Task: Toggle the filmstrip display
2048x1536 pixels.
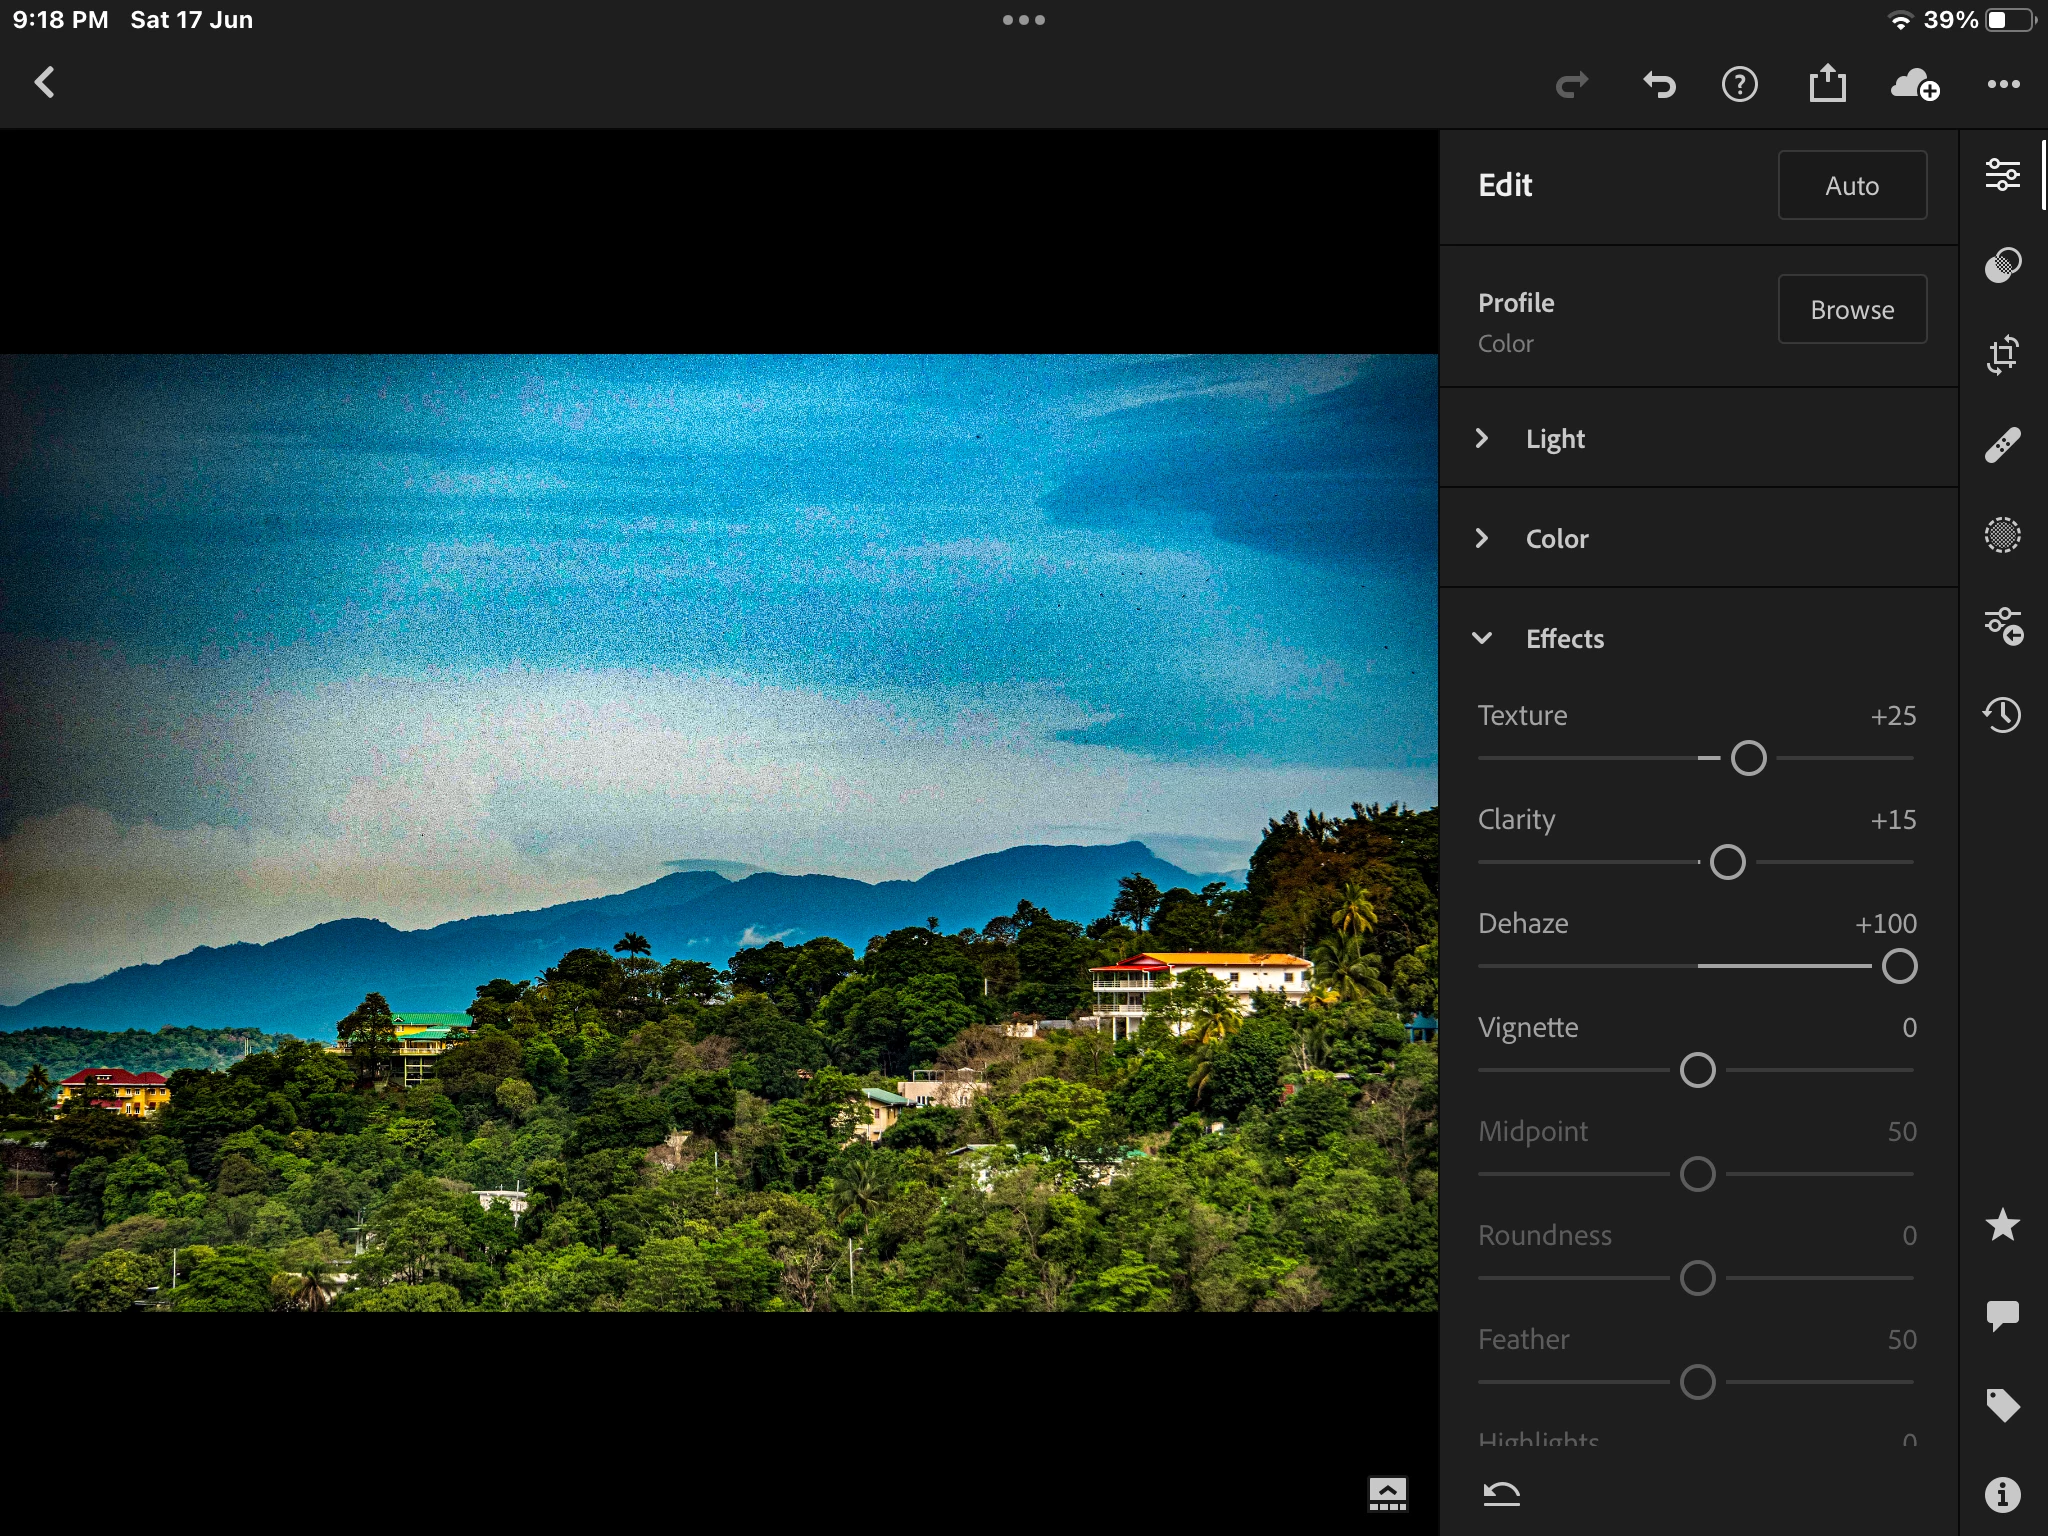Action: click(x=1387, y=1494)
